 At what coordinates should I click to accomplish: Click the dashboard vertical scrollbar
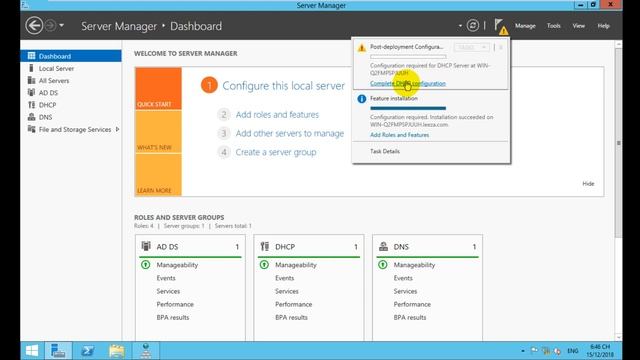click(619, 143)
